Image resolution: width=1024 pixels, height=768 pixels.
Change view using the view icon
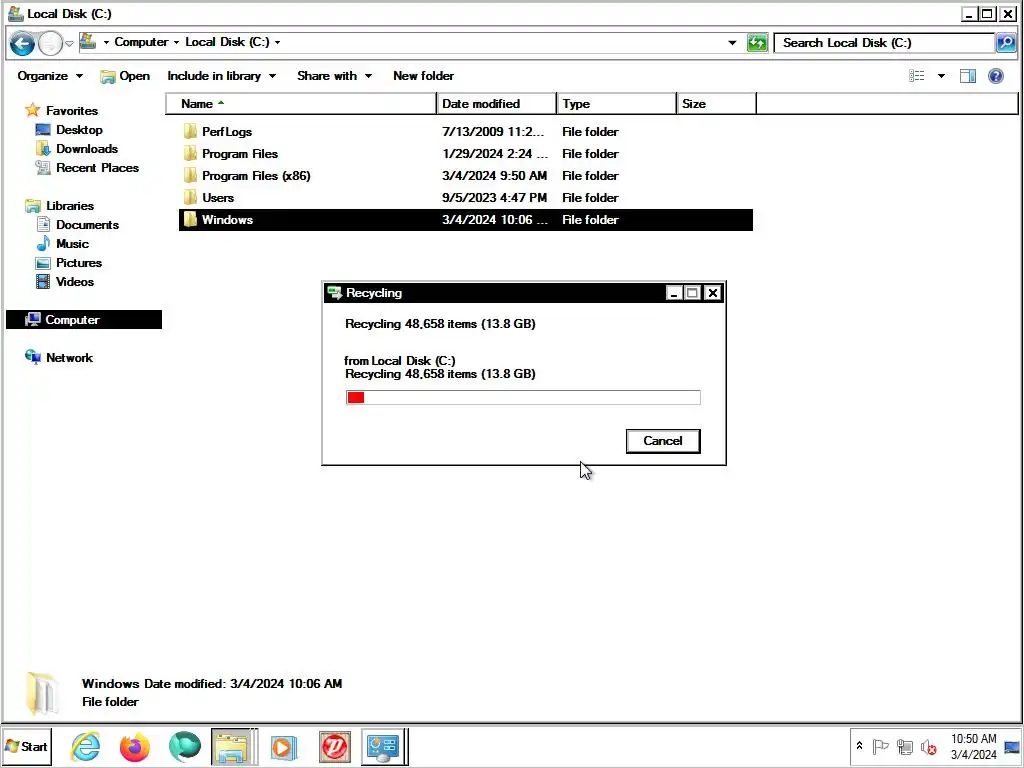916,76
